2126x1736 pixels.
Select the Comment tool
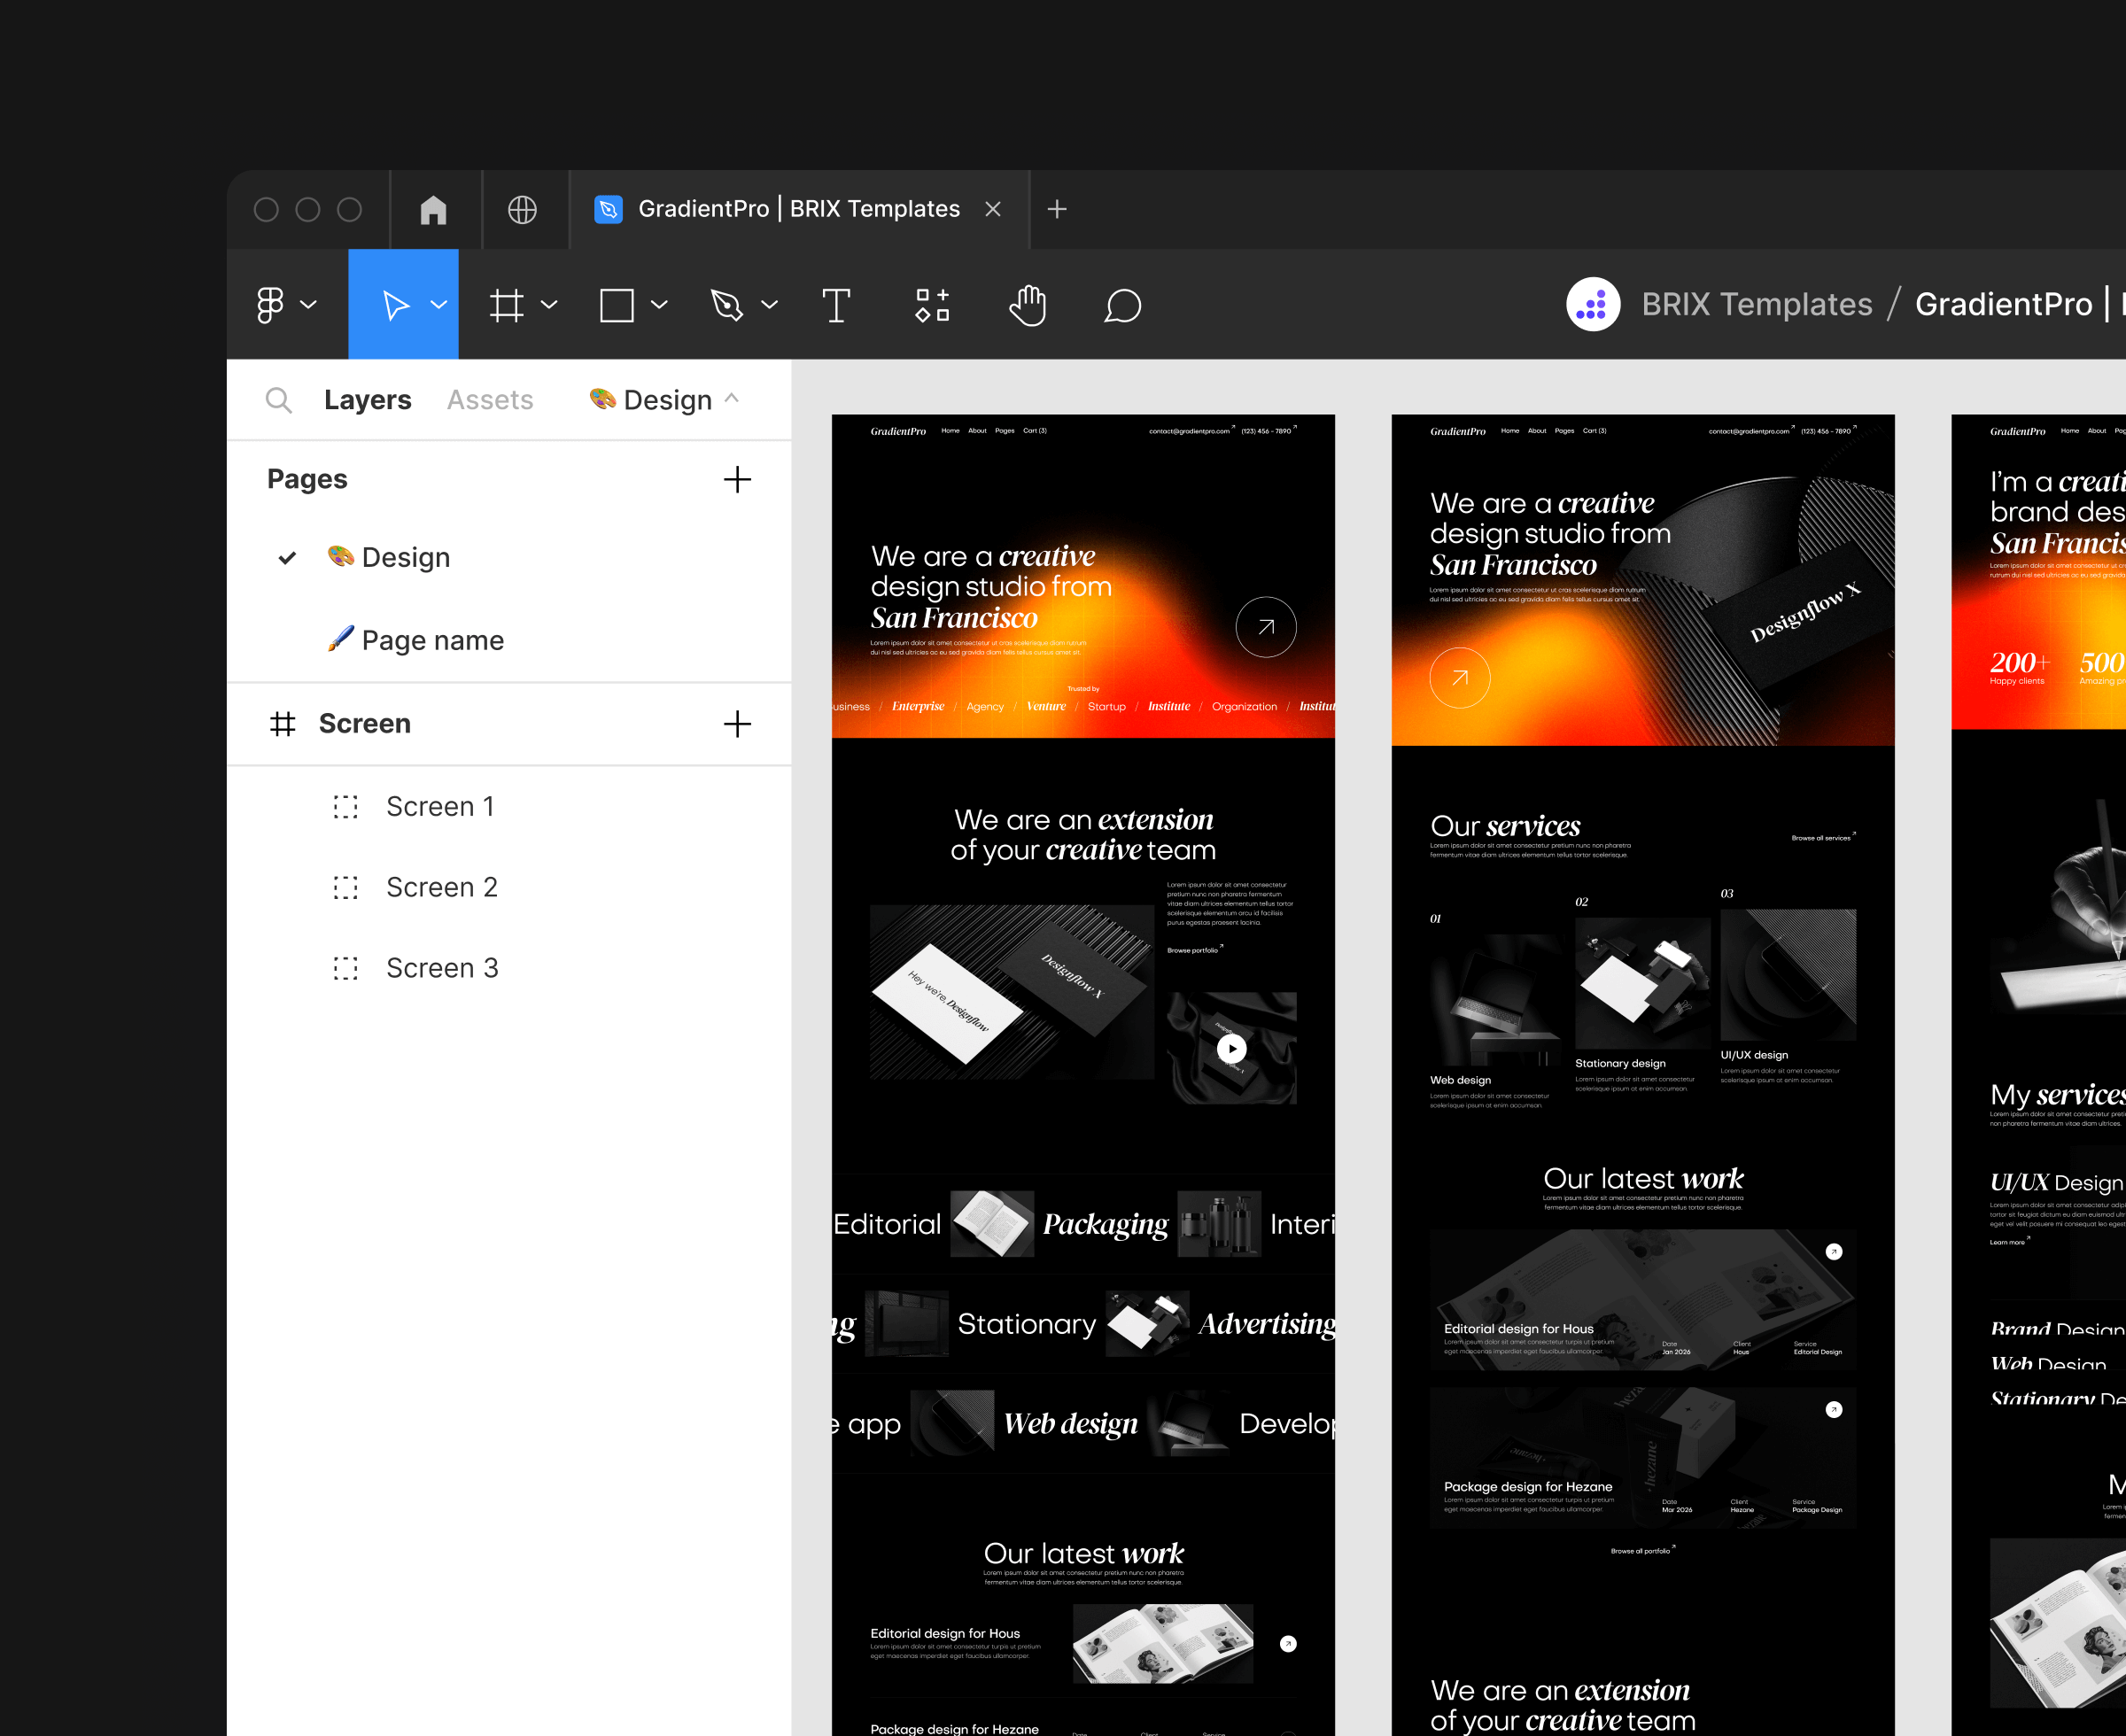pos(1122,305)
